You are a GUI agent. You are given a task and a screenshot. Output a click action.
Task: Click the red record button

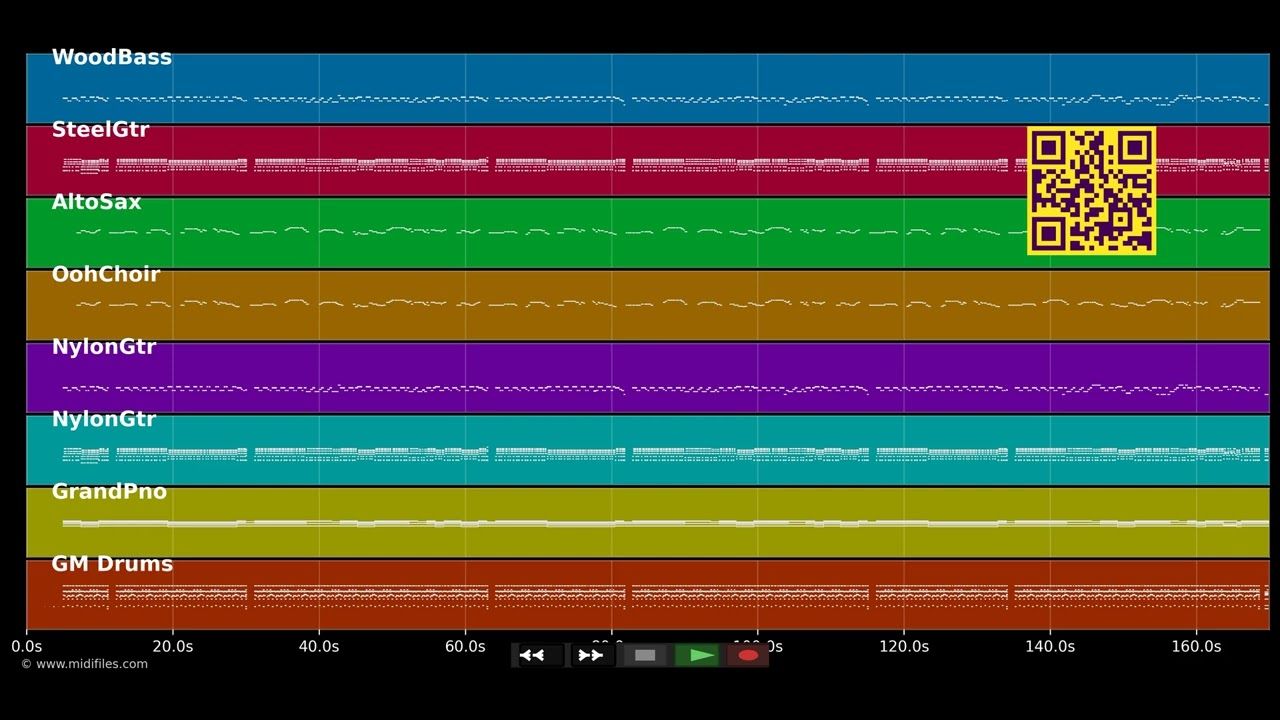coord(748,655)
